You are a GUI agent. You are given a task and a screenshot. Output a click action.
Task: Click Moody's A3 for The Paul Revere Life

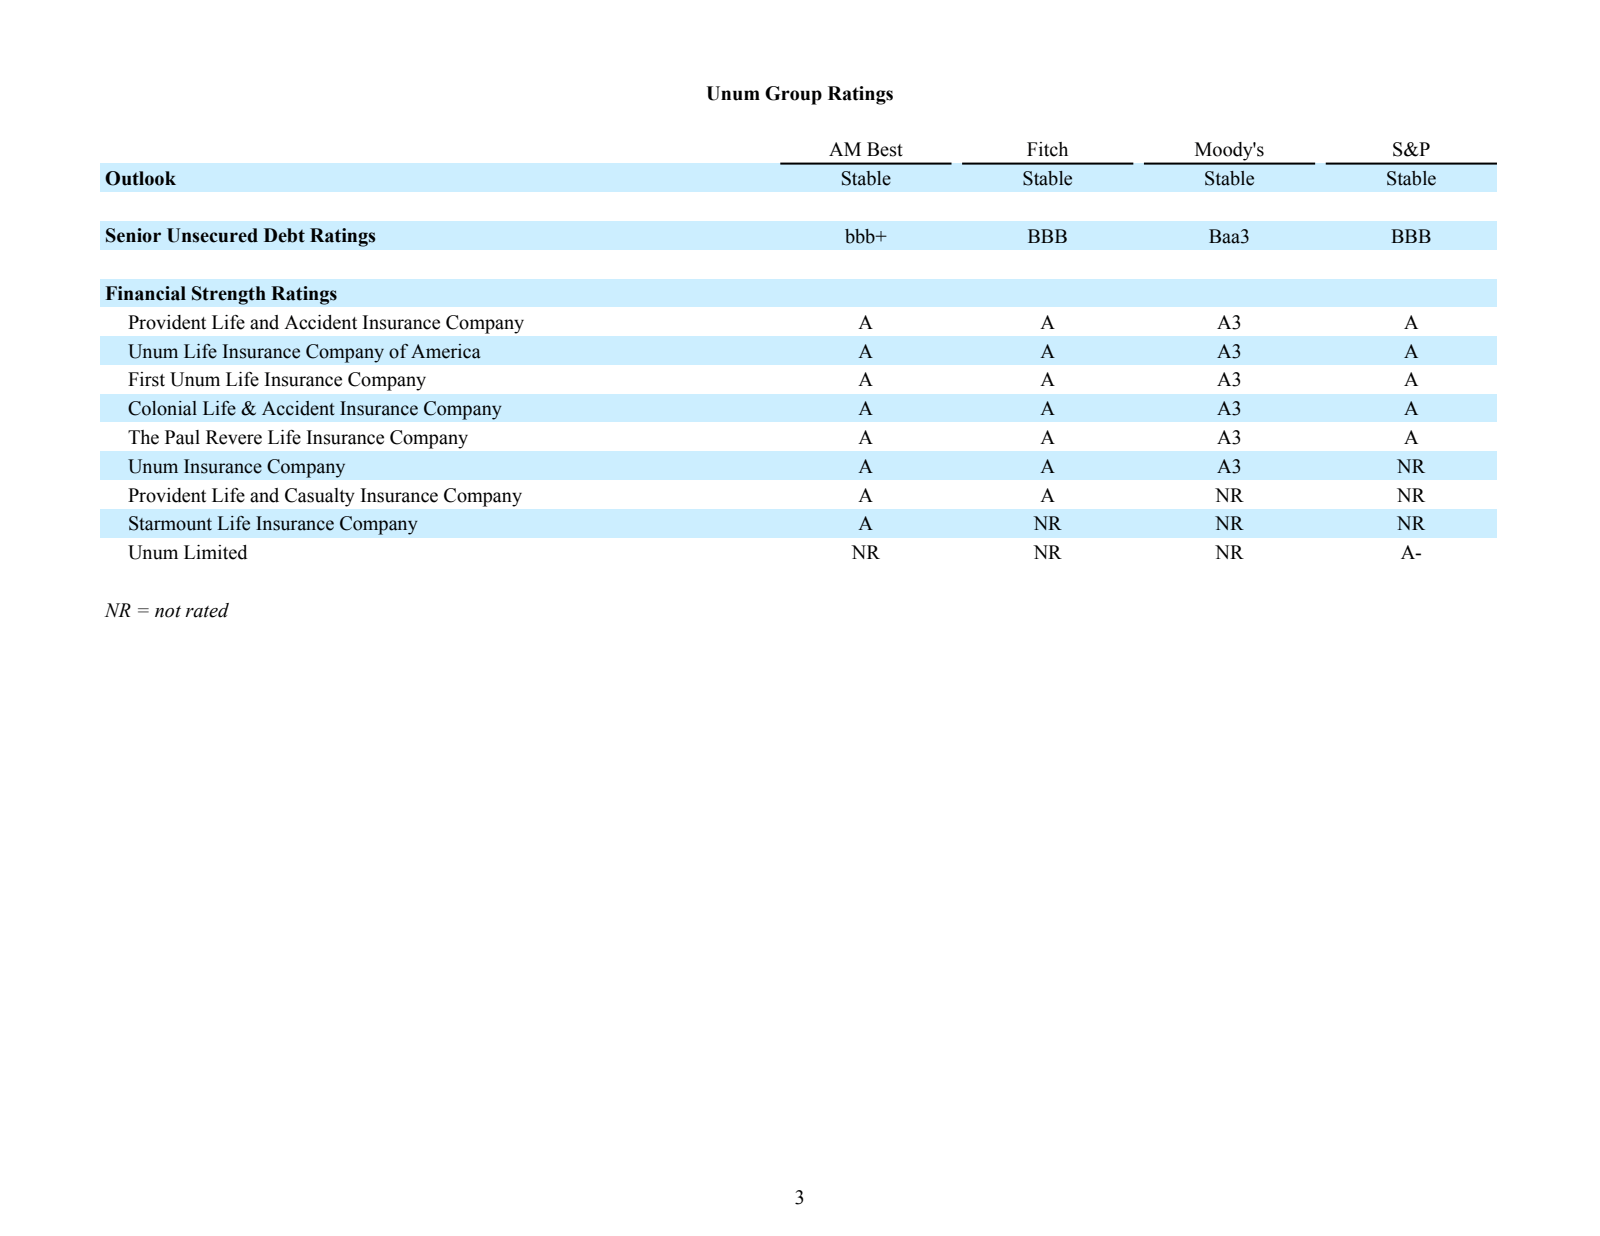(x=1229, y=437)
